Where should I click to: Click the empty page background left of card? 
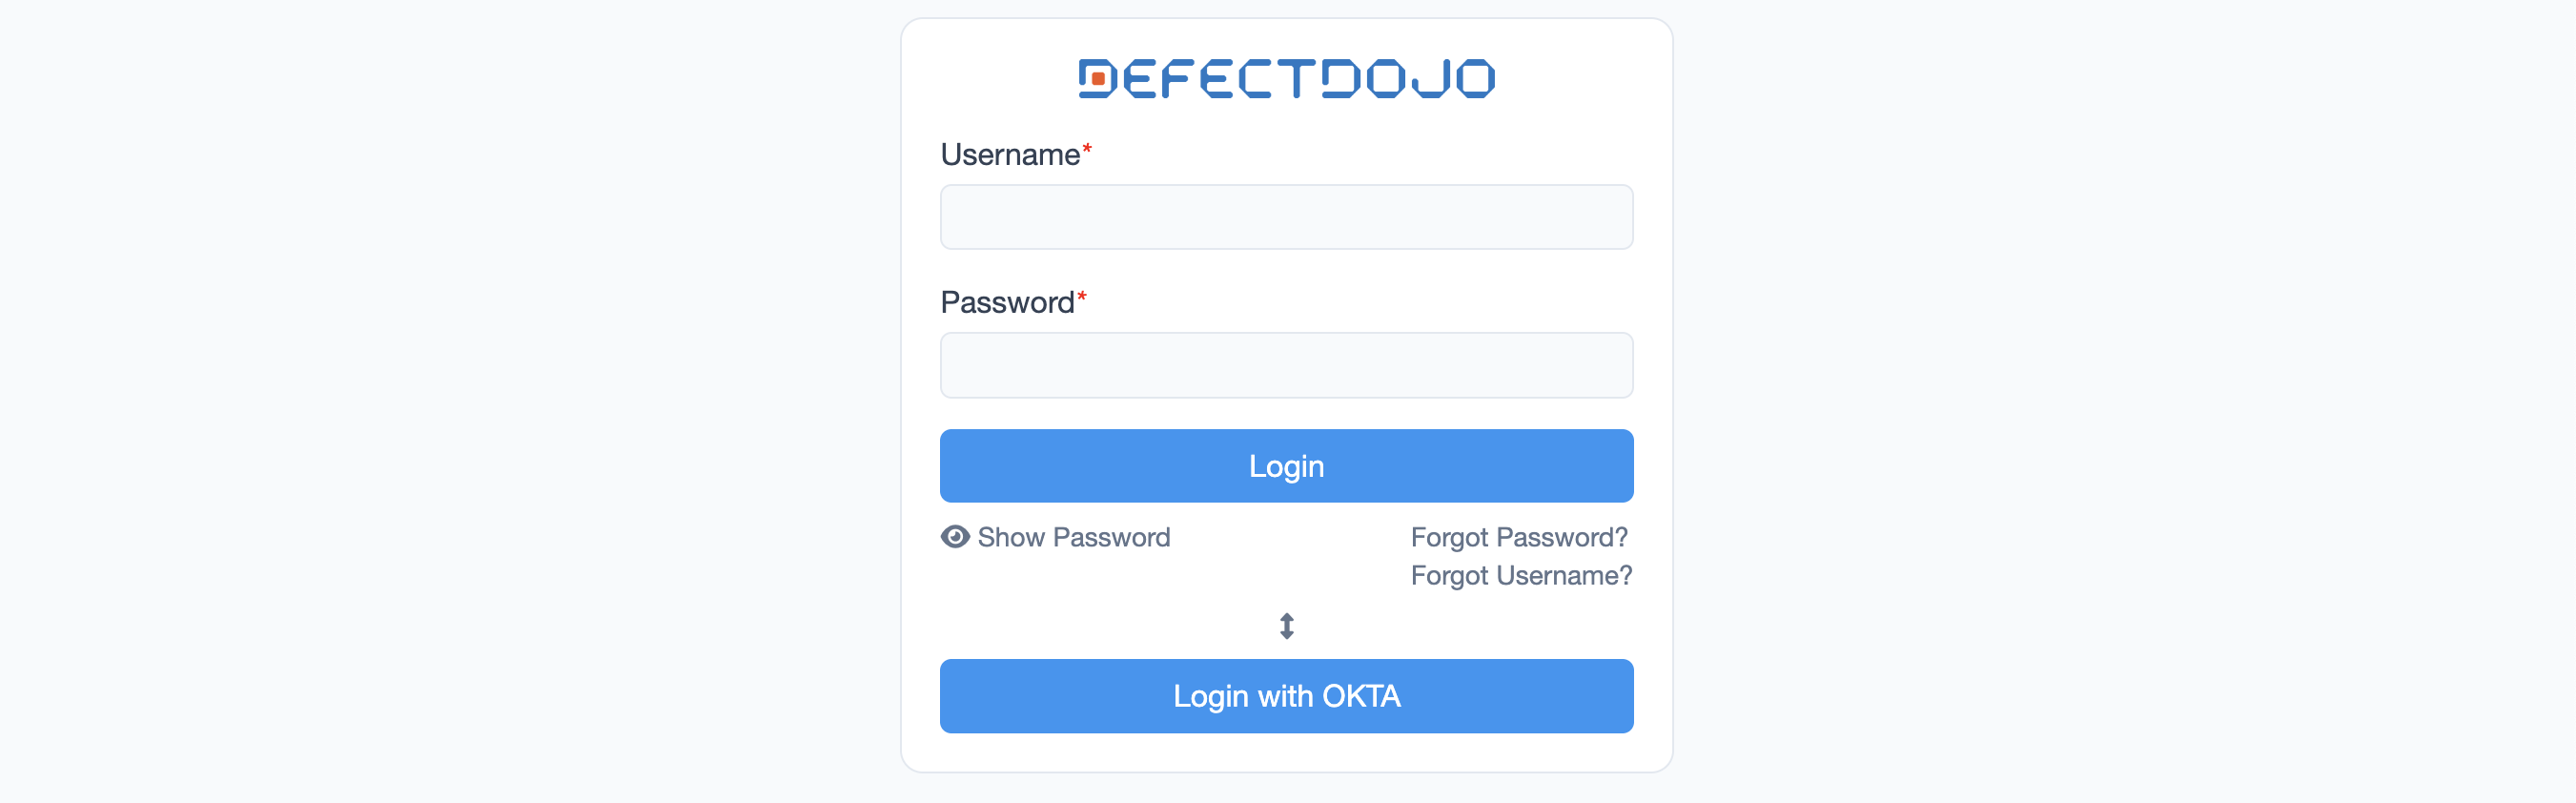pyautogui.click(x=450, y=400)
